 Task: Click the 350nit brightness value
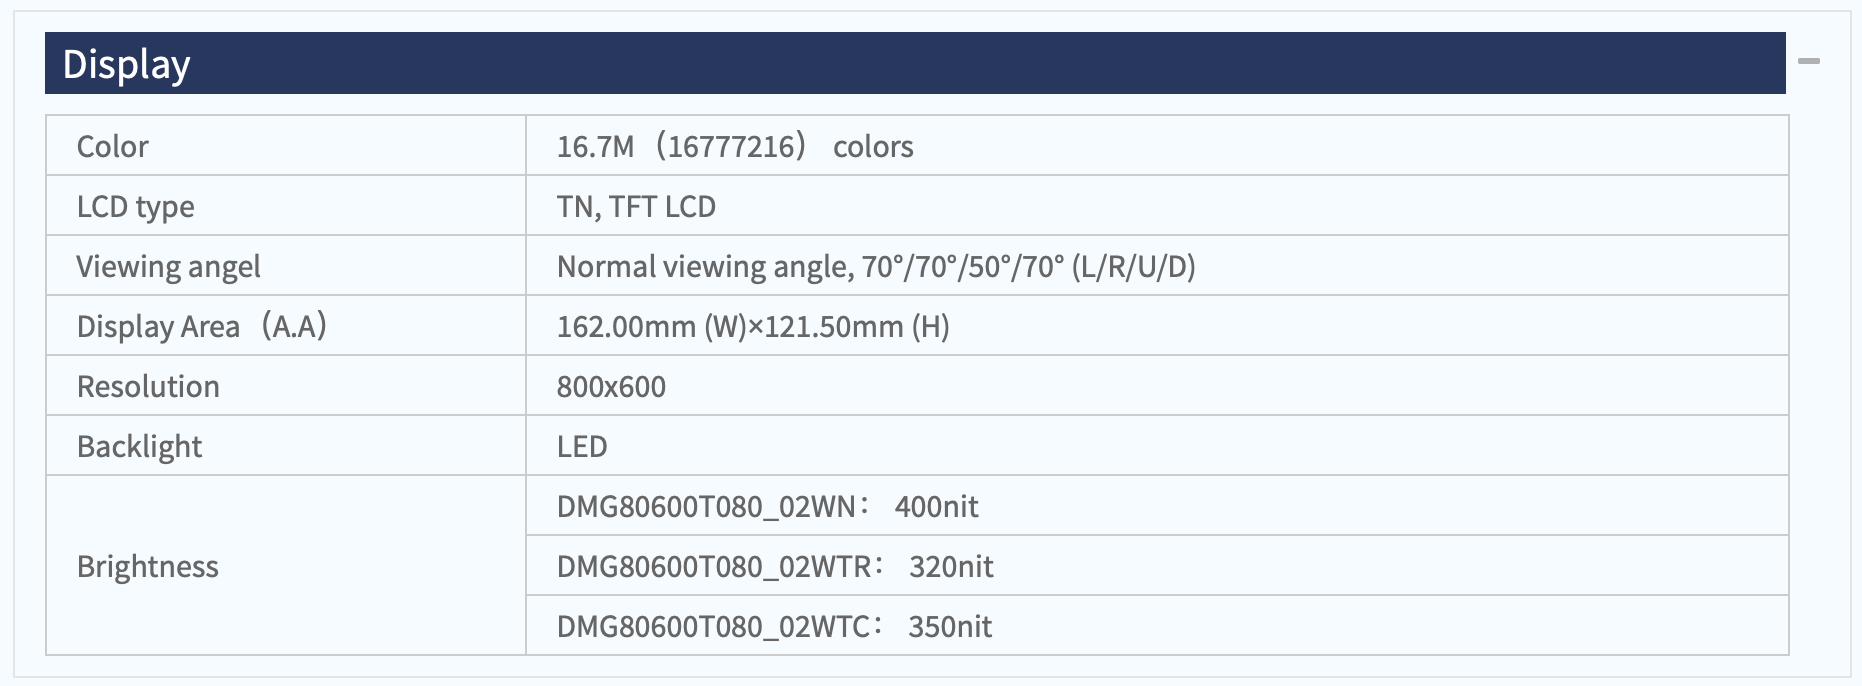click(950, 626)
